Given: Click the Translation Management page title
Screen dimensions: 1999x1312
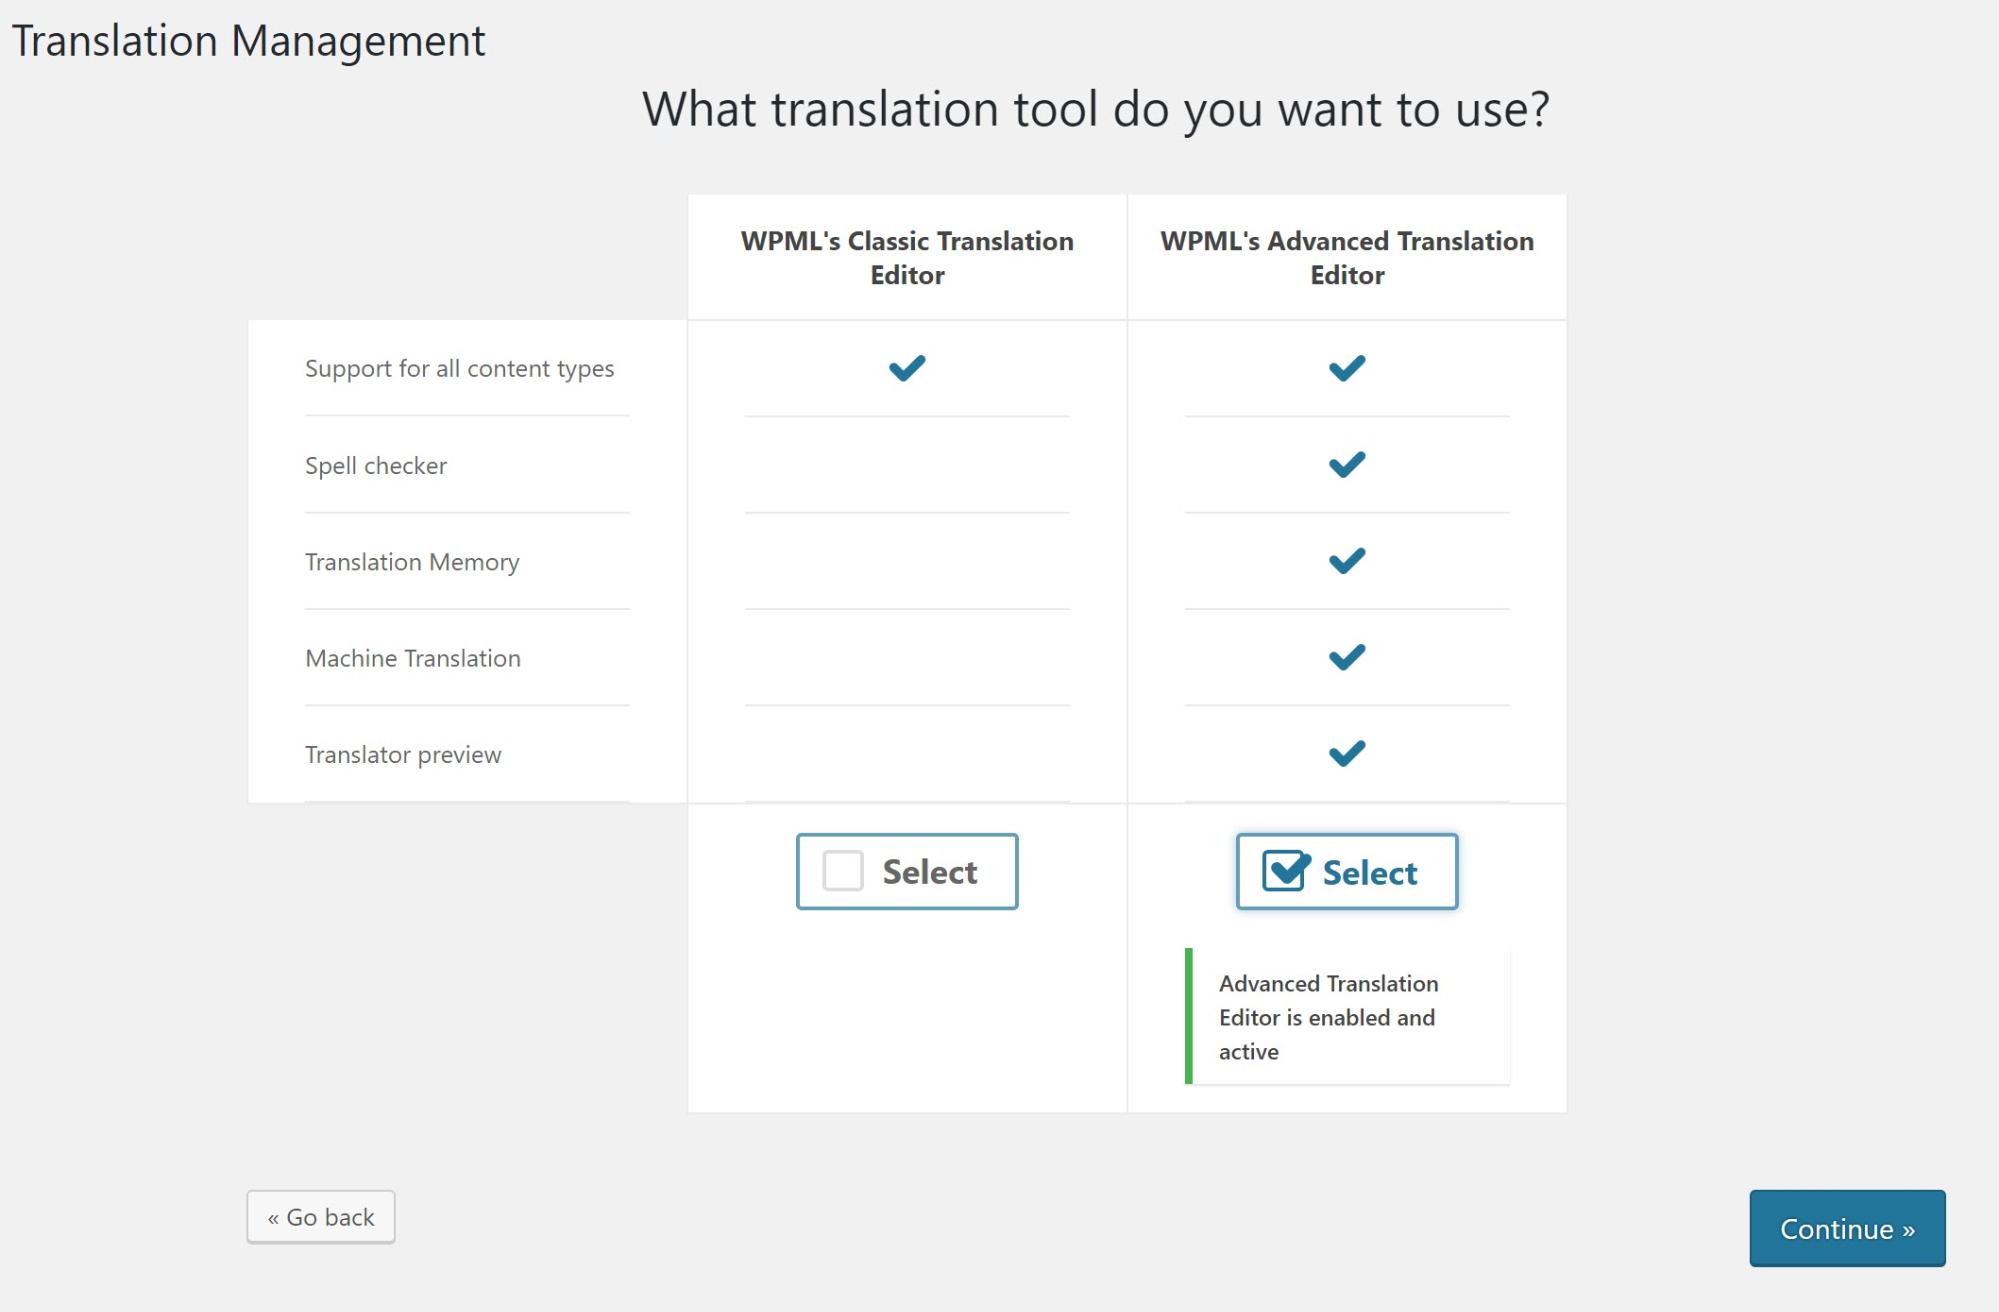Looking at the screenshot, I should 248,41.
